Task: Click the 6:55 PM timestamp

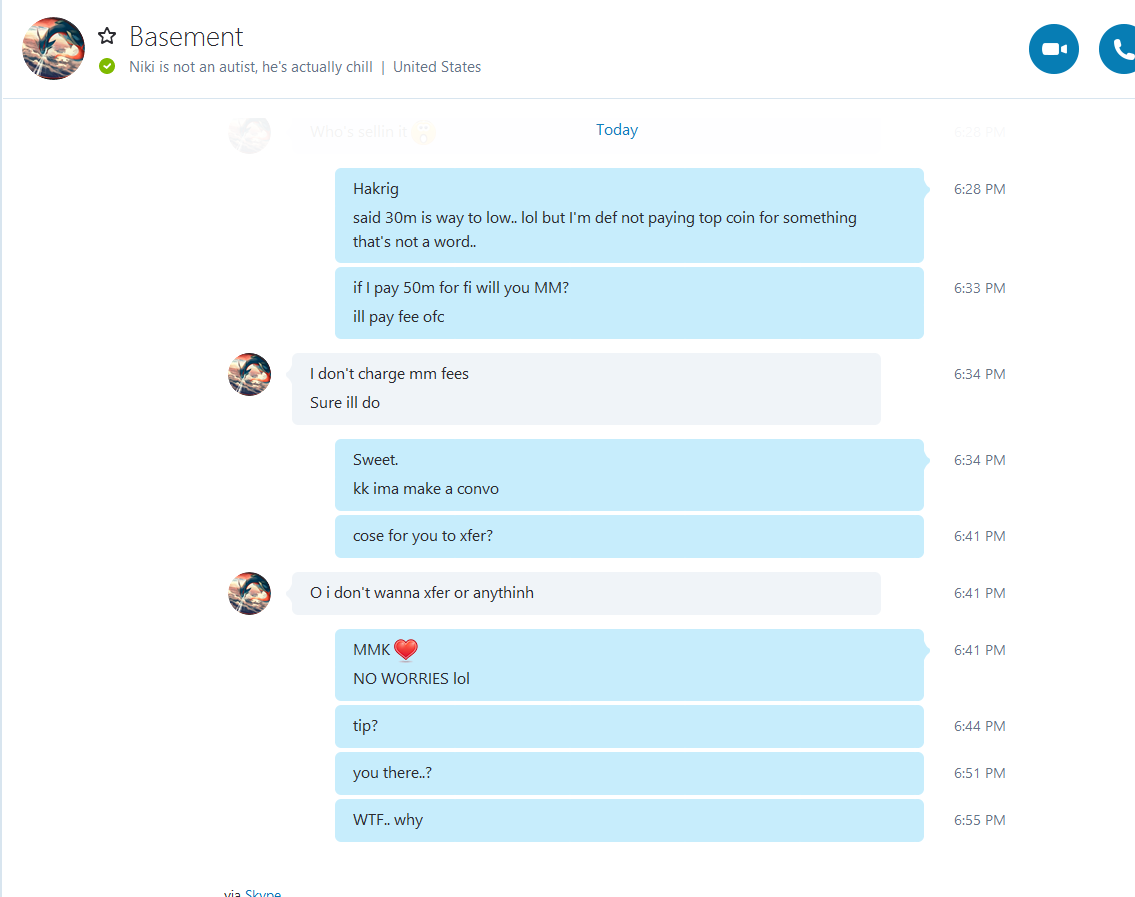Action: click(x=979, y=820)
